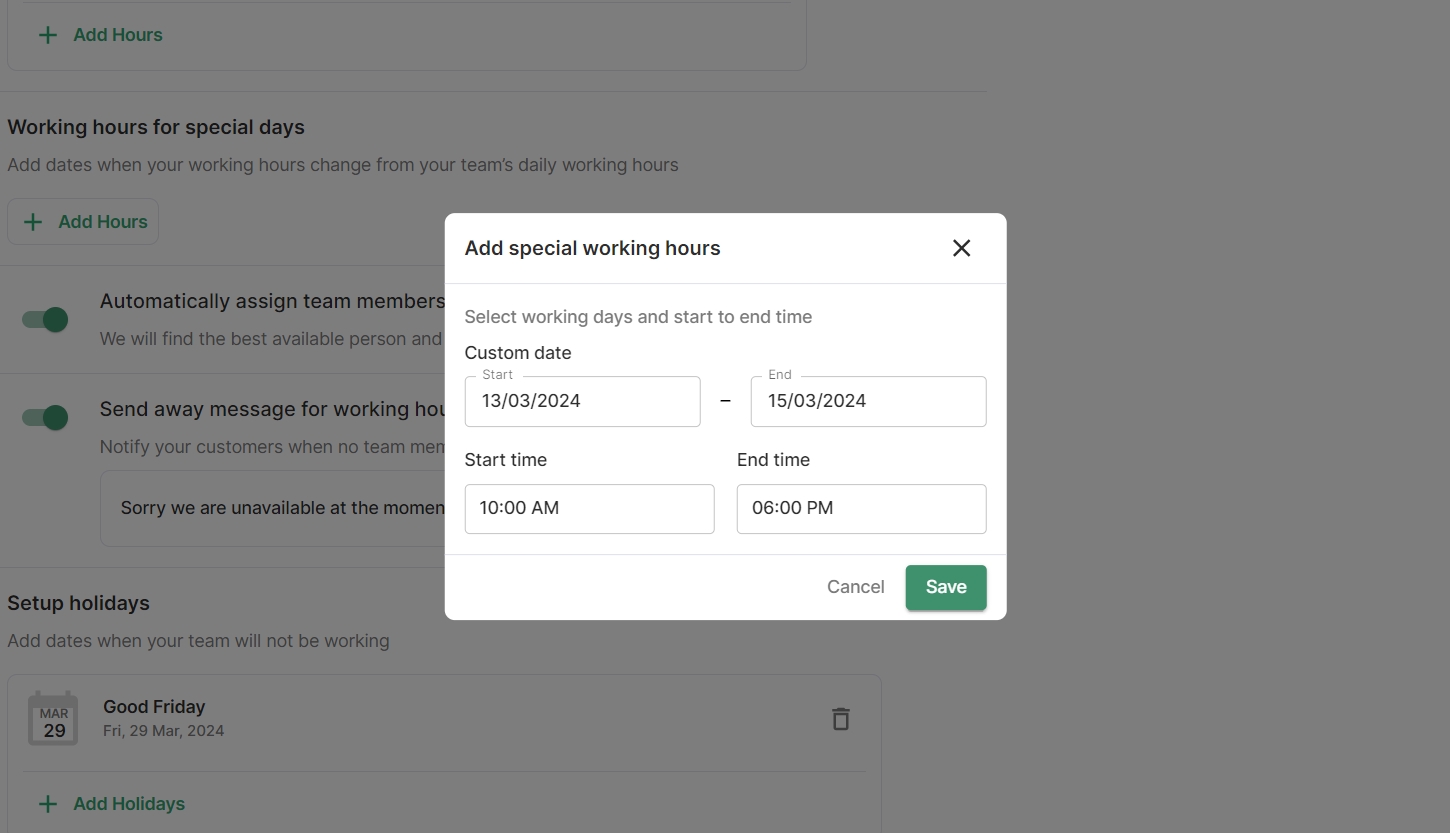Click the plus icon in topmost Add Hours
This screenshot has height=833, width=1450.
[47, 35]
